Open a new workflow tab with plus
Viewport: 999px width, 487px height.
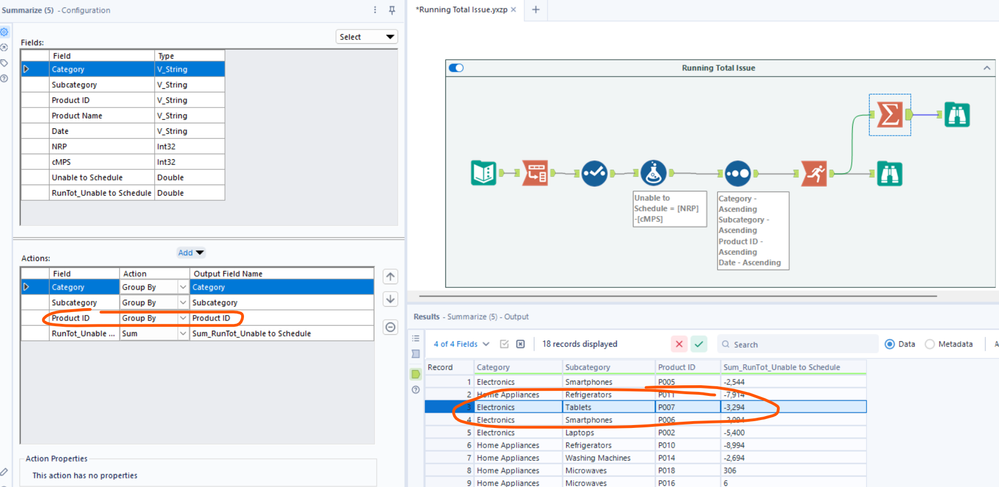535,10
